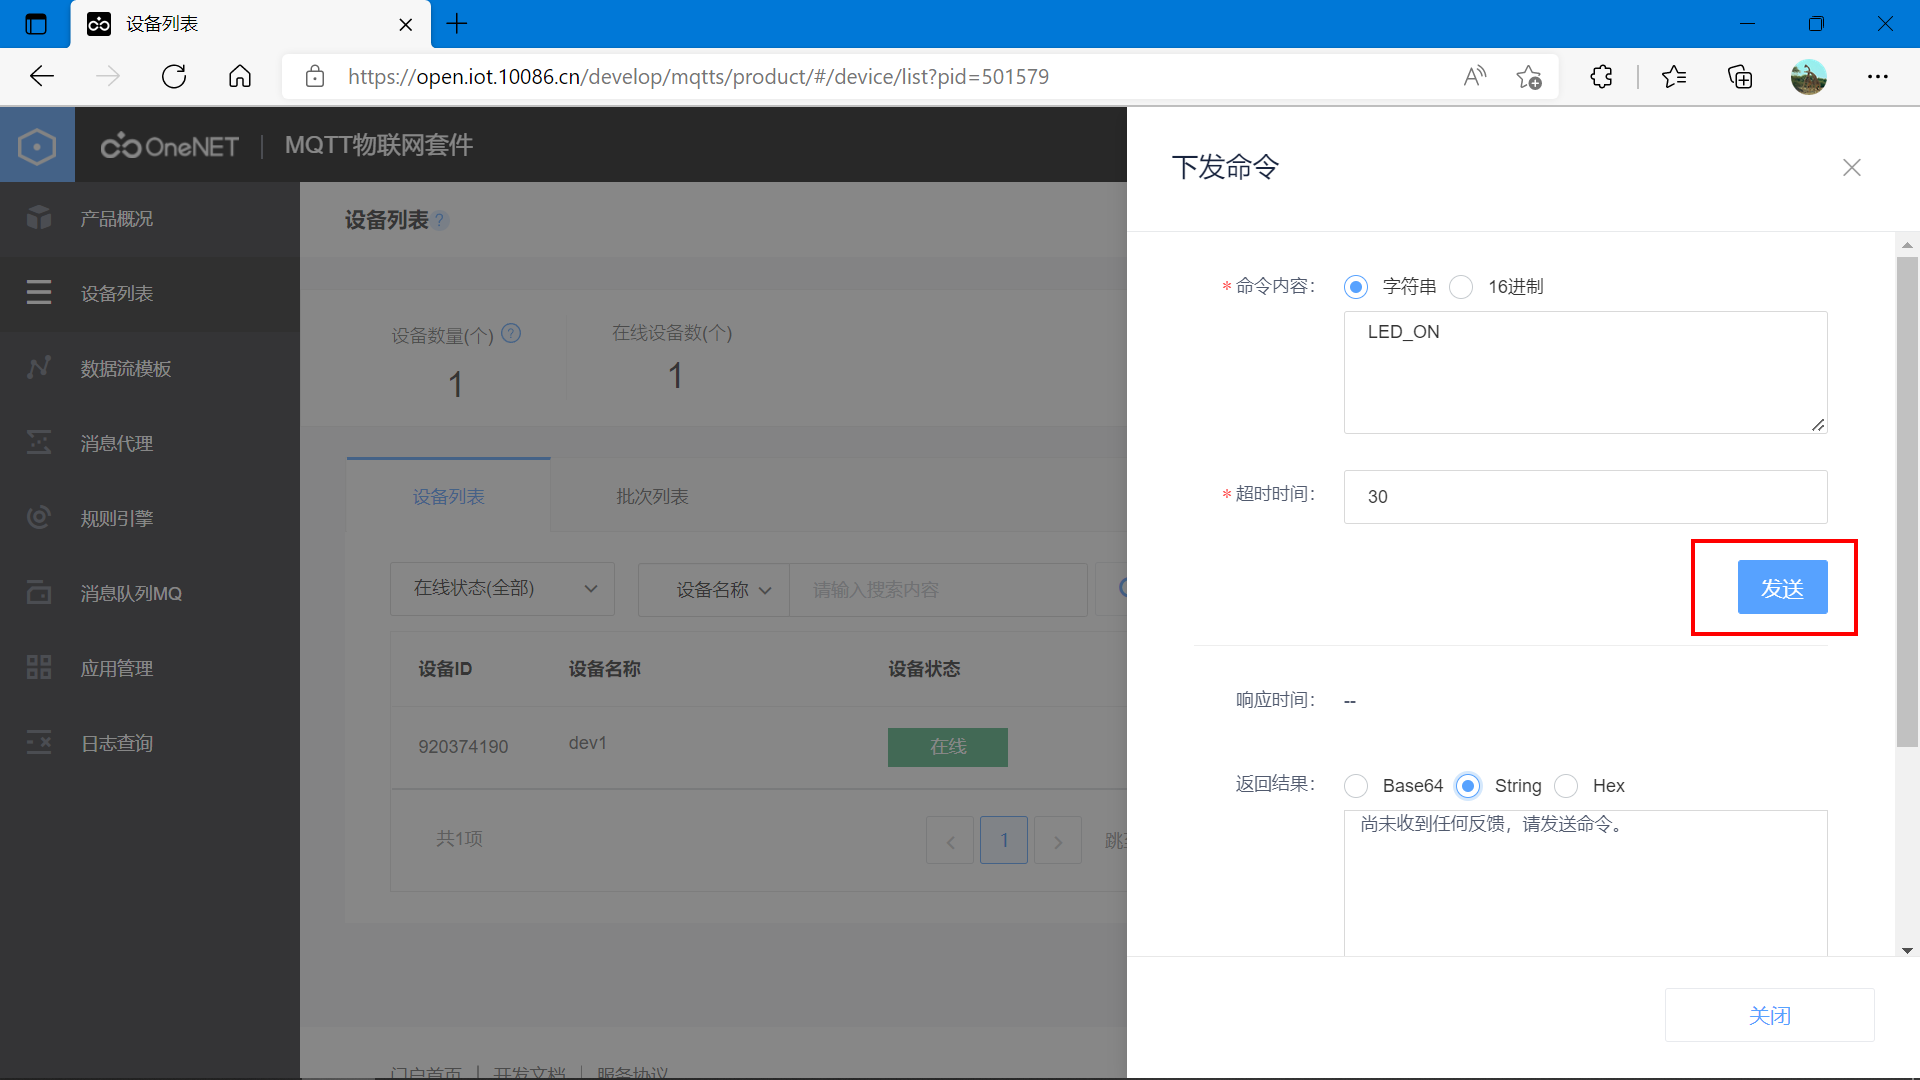The image size is (1920, 1080).
Task: Open 消息代理 in sidebar
Action: pyautogui.click(x=150, y=444)
